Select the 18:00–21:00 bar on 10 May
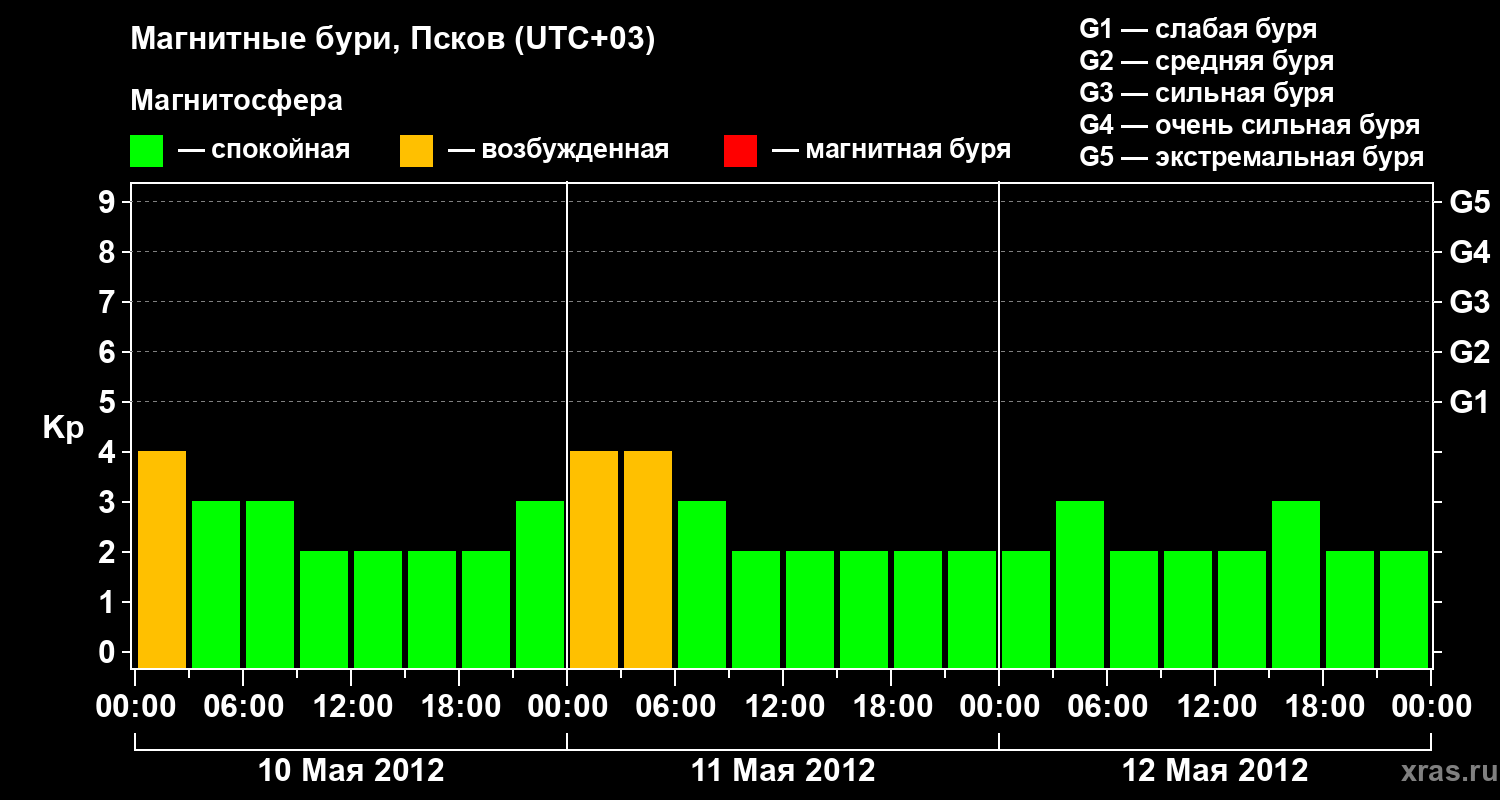Screen dimensions: 1500x800 click(x=486, y=609)
